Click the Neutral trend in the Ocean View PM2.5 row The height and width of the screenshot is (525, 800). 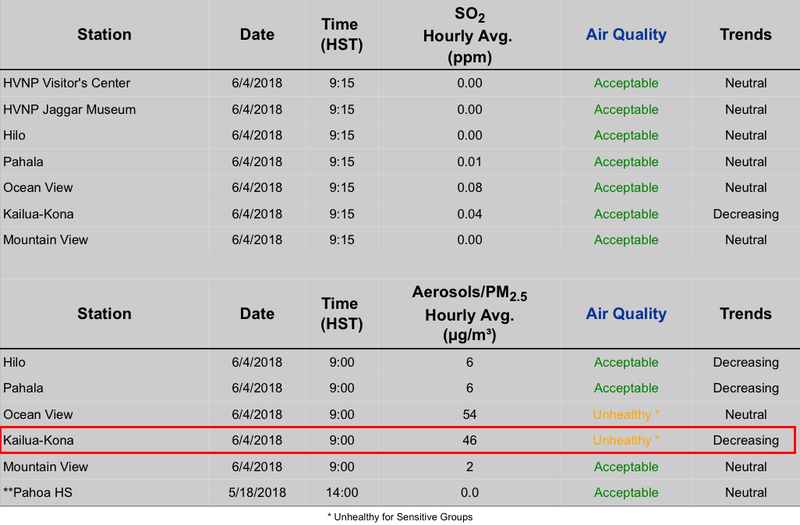pos(746,414)
